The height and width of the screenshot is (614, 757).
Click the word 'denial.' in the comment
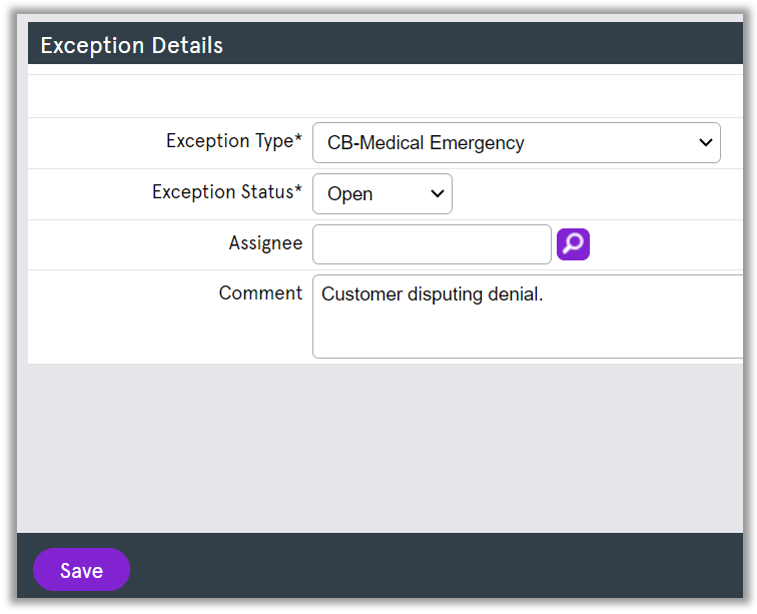(x=514, y=294)
